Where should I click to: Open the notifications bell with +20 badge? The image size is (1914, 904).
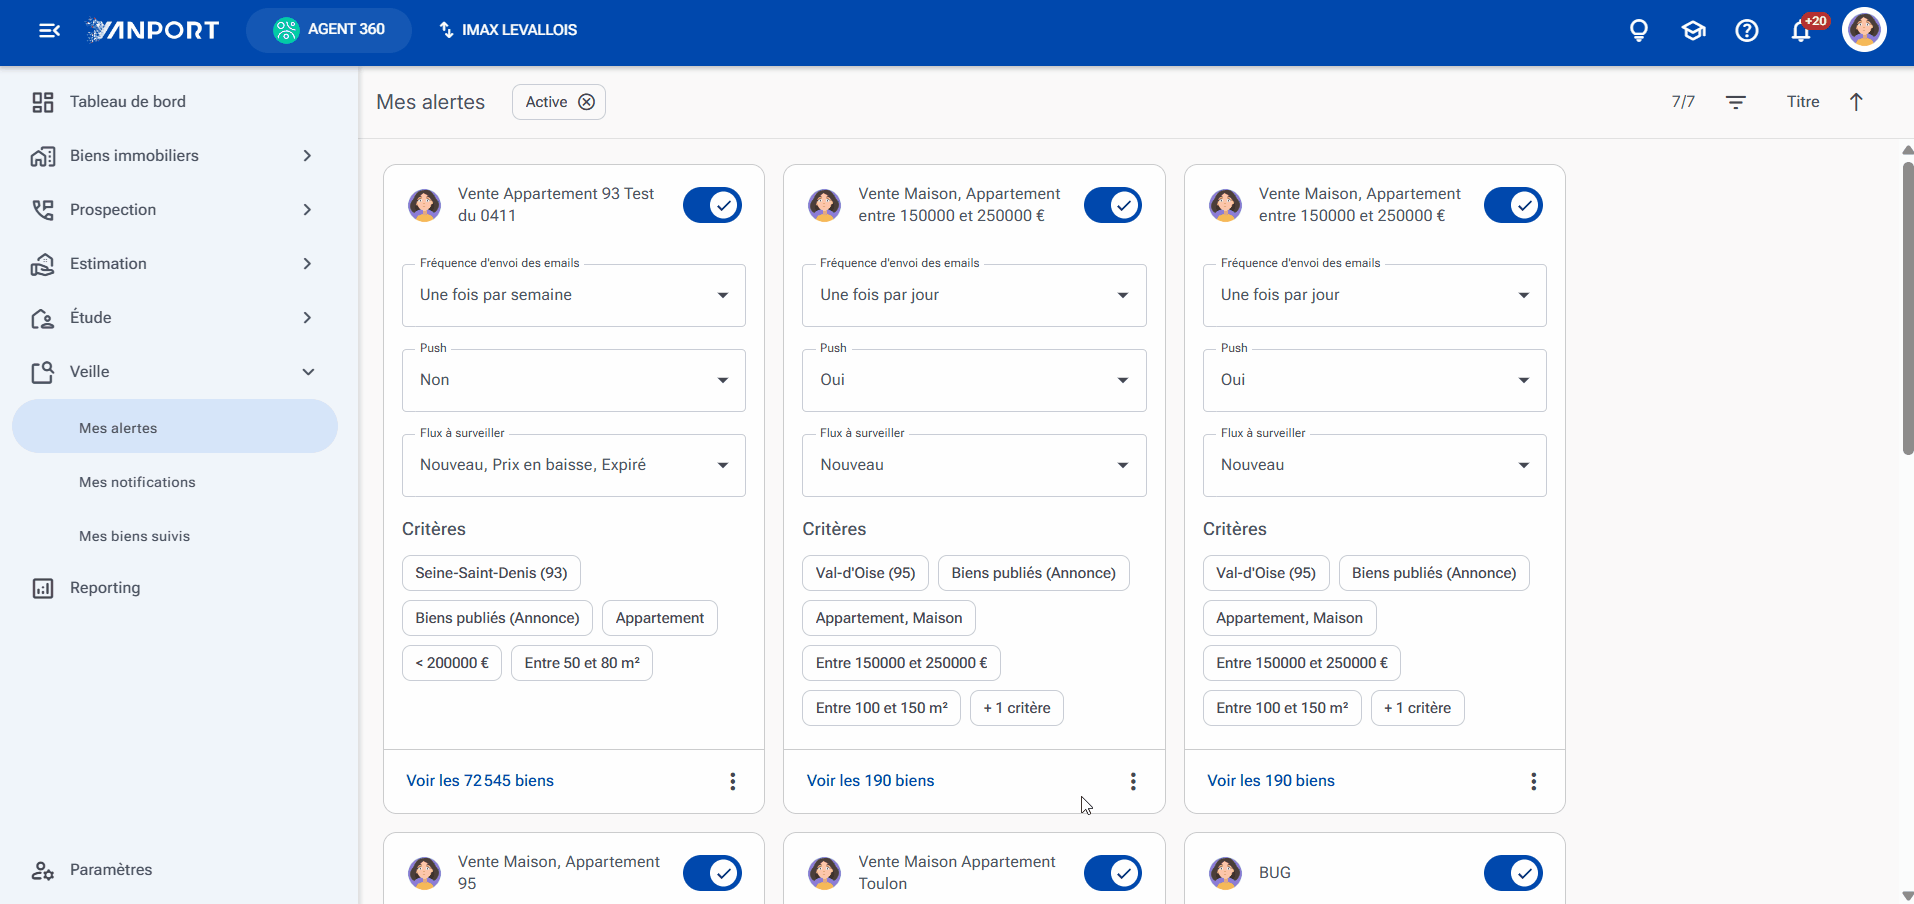[1801, 30]
